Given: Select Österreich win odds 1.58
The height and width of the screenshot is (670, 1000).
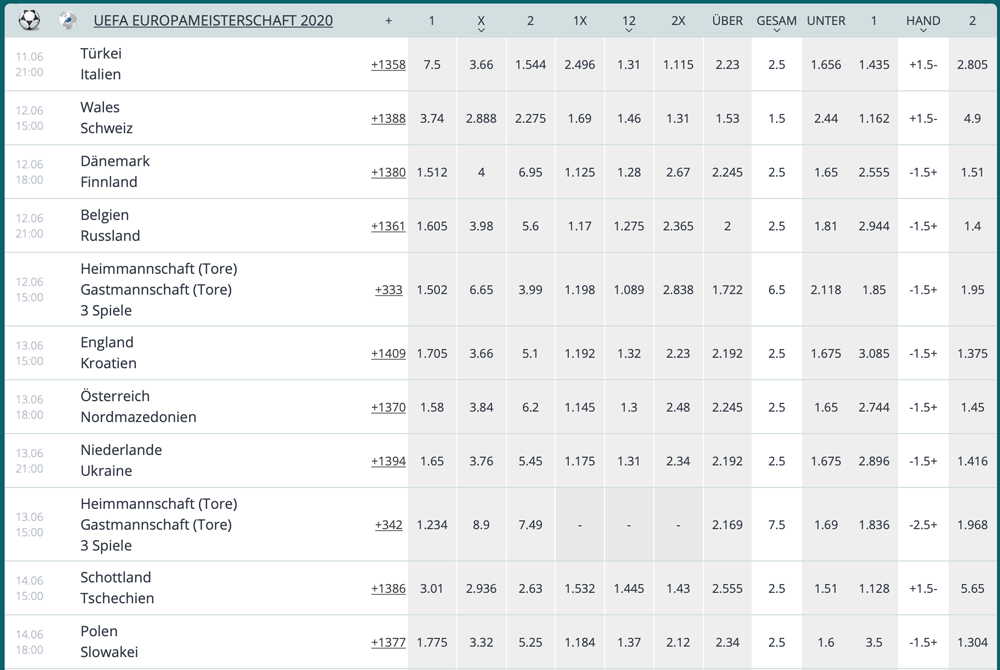Looking at the screenshot, I should 432,407.
